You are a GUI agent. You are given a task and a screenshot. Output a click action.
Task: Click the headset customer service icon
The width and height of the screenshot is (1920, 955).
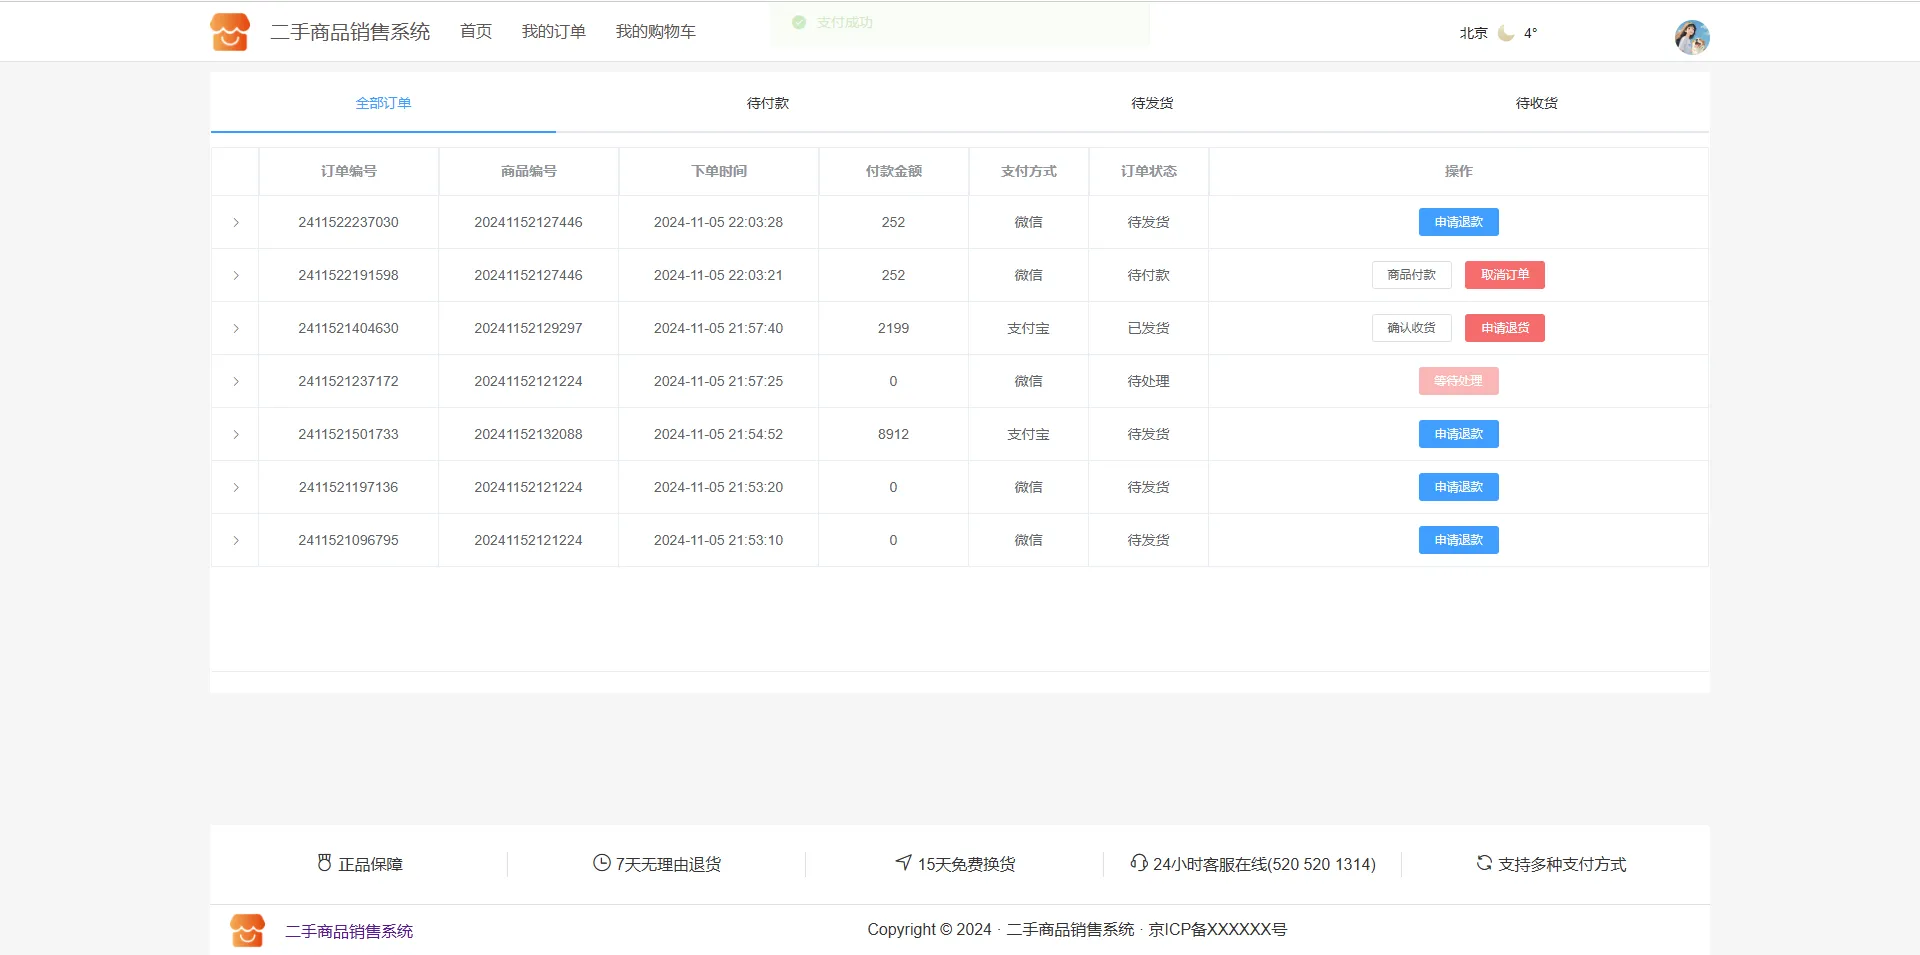tap(1138, 863)
